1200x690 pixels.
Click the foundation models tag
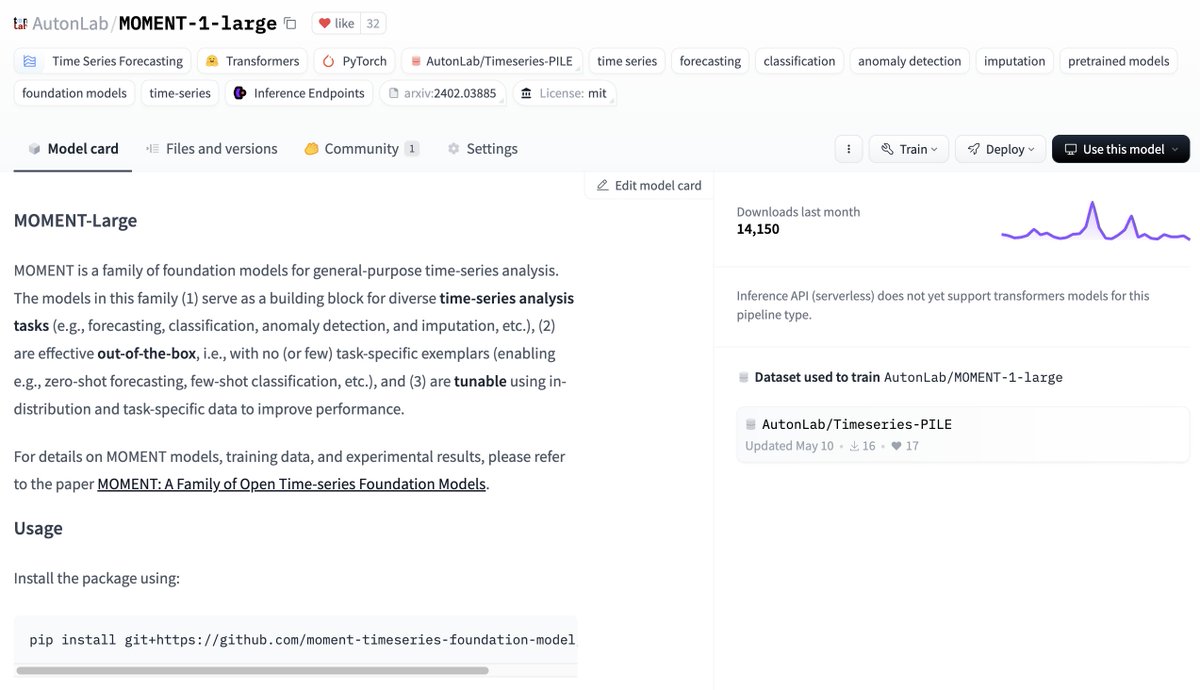pyautogui.click(x=75, y=93)
